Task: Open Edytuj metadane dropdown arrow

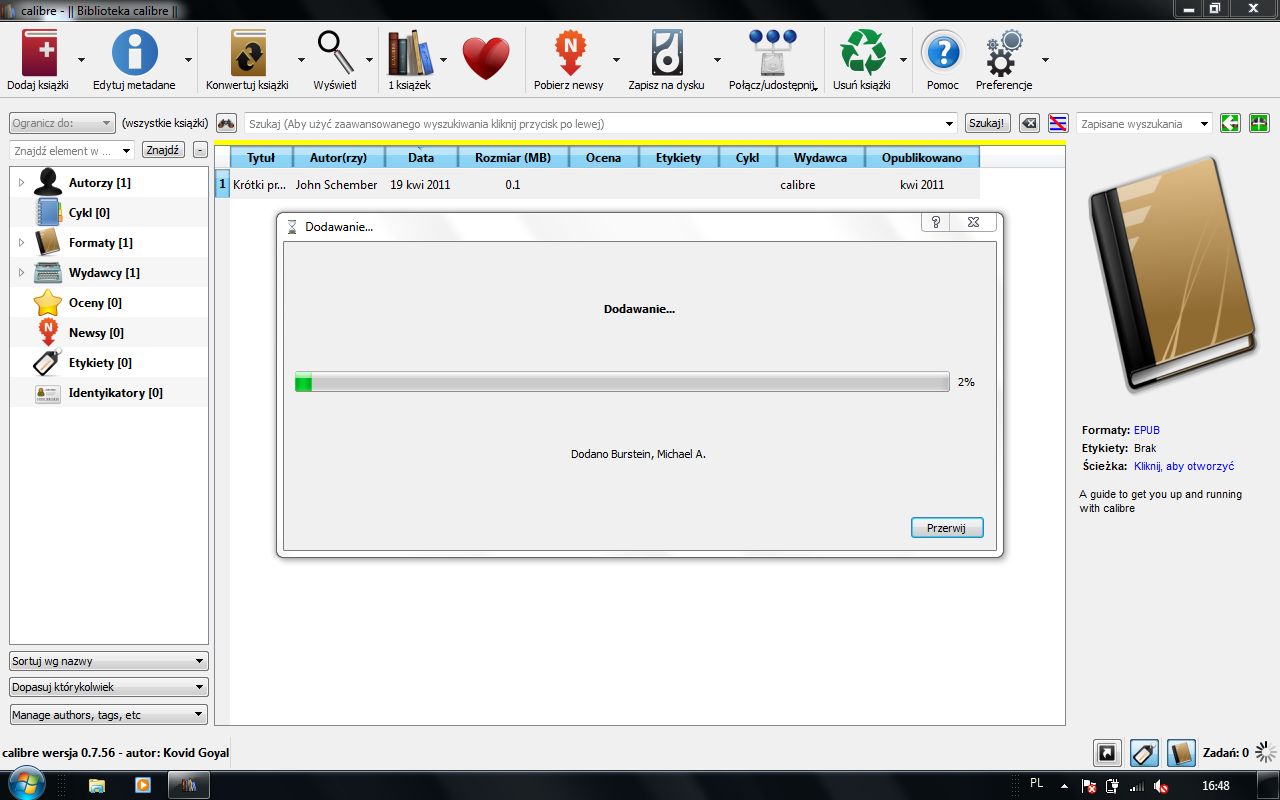Action: (188, 59)
